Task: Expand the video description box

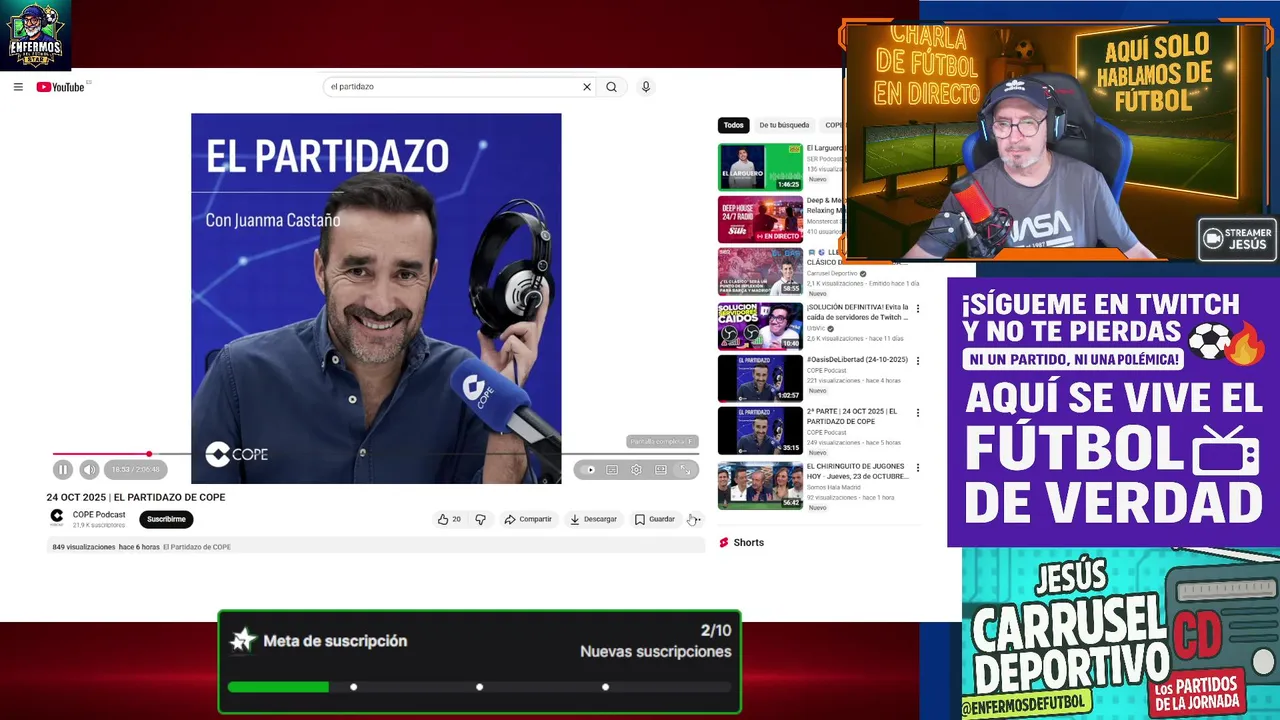Action: tap(376, 547)
